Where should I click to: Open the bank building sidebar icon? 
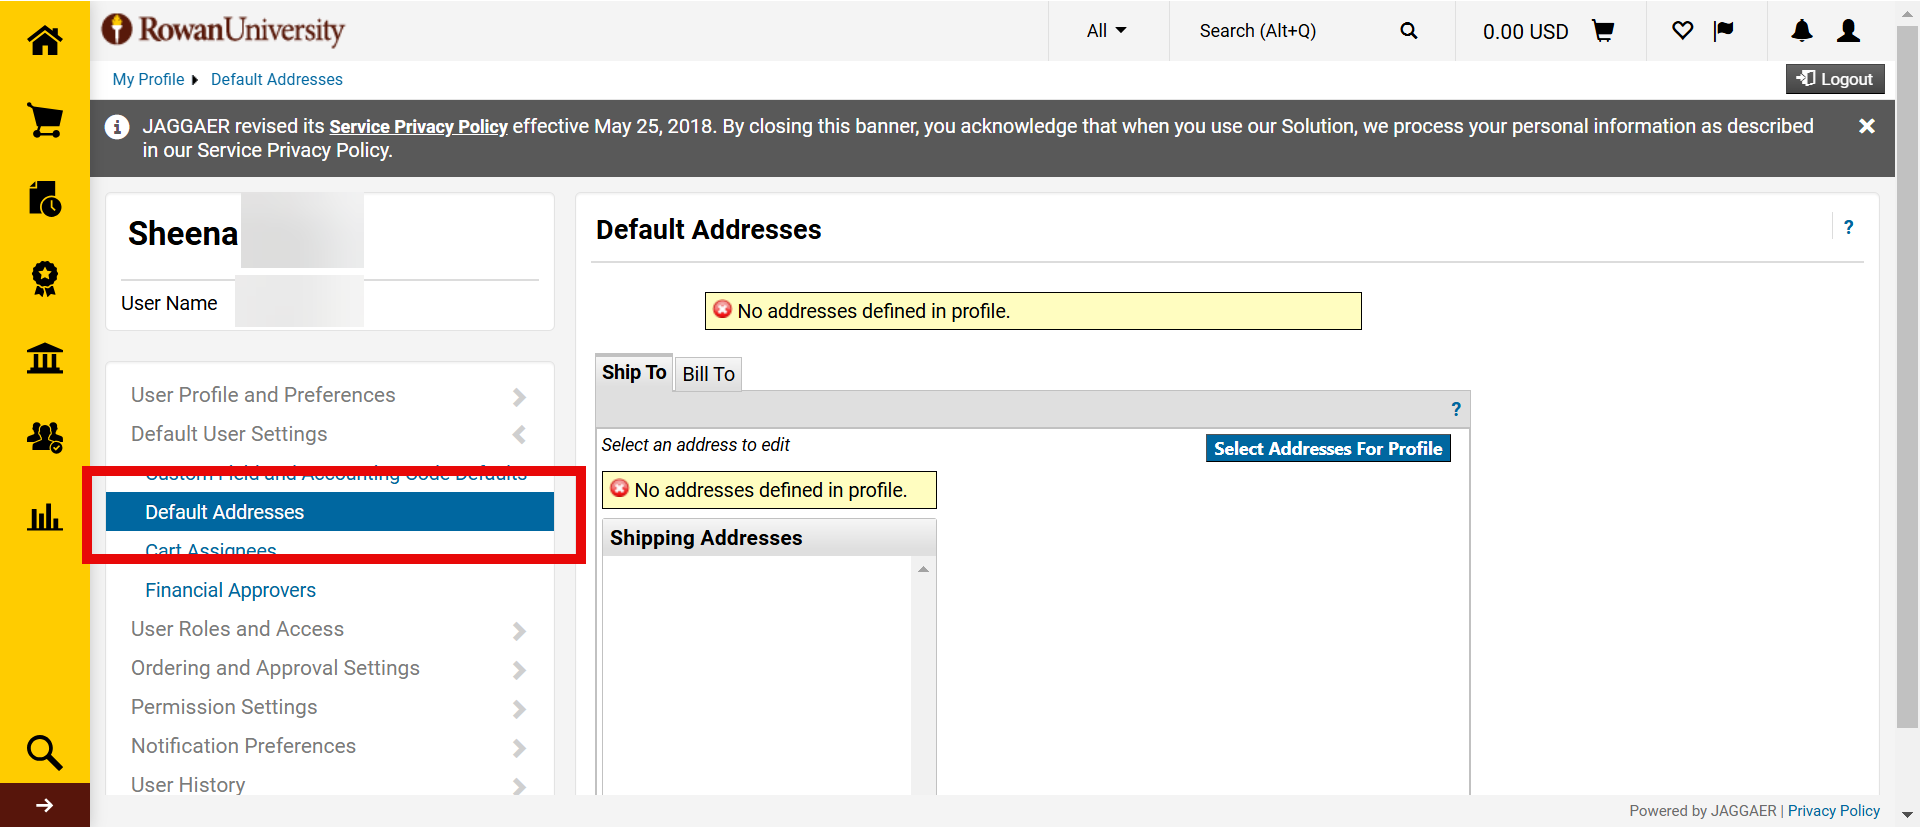44,358
